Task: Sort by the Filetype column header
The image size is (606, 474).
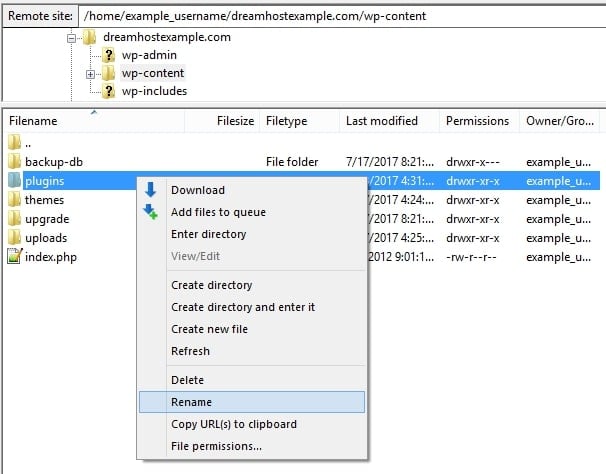Action: 300,121
